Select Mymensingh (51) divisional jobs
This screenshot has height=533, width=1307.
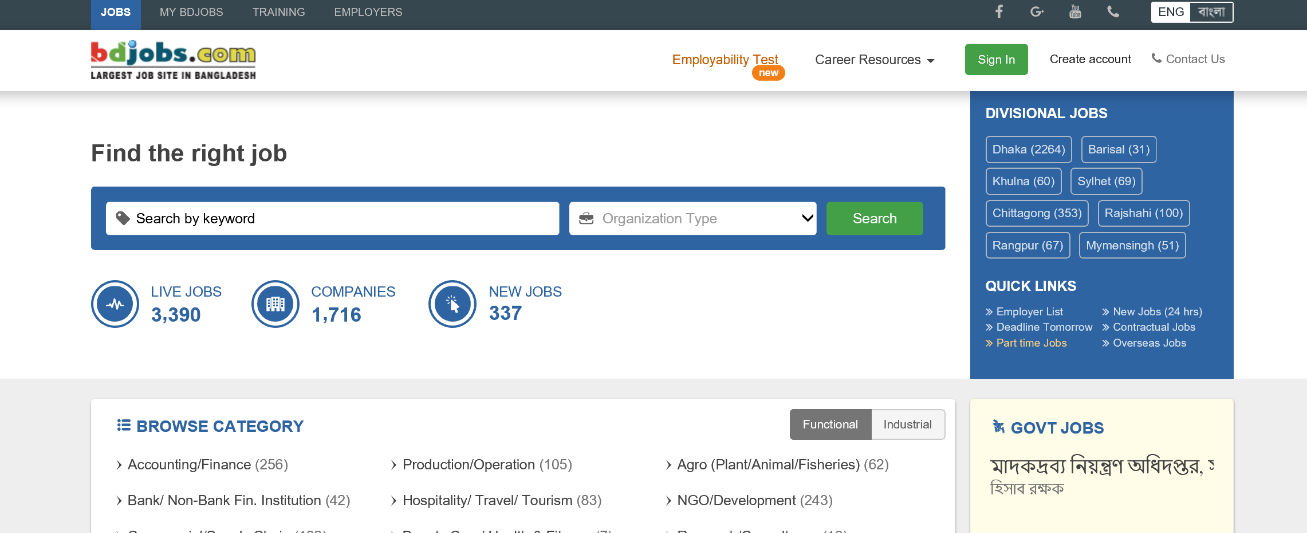point(1133,245)
